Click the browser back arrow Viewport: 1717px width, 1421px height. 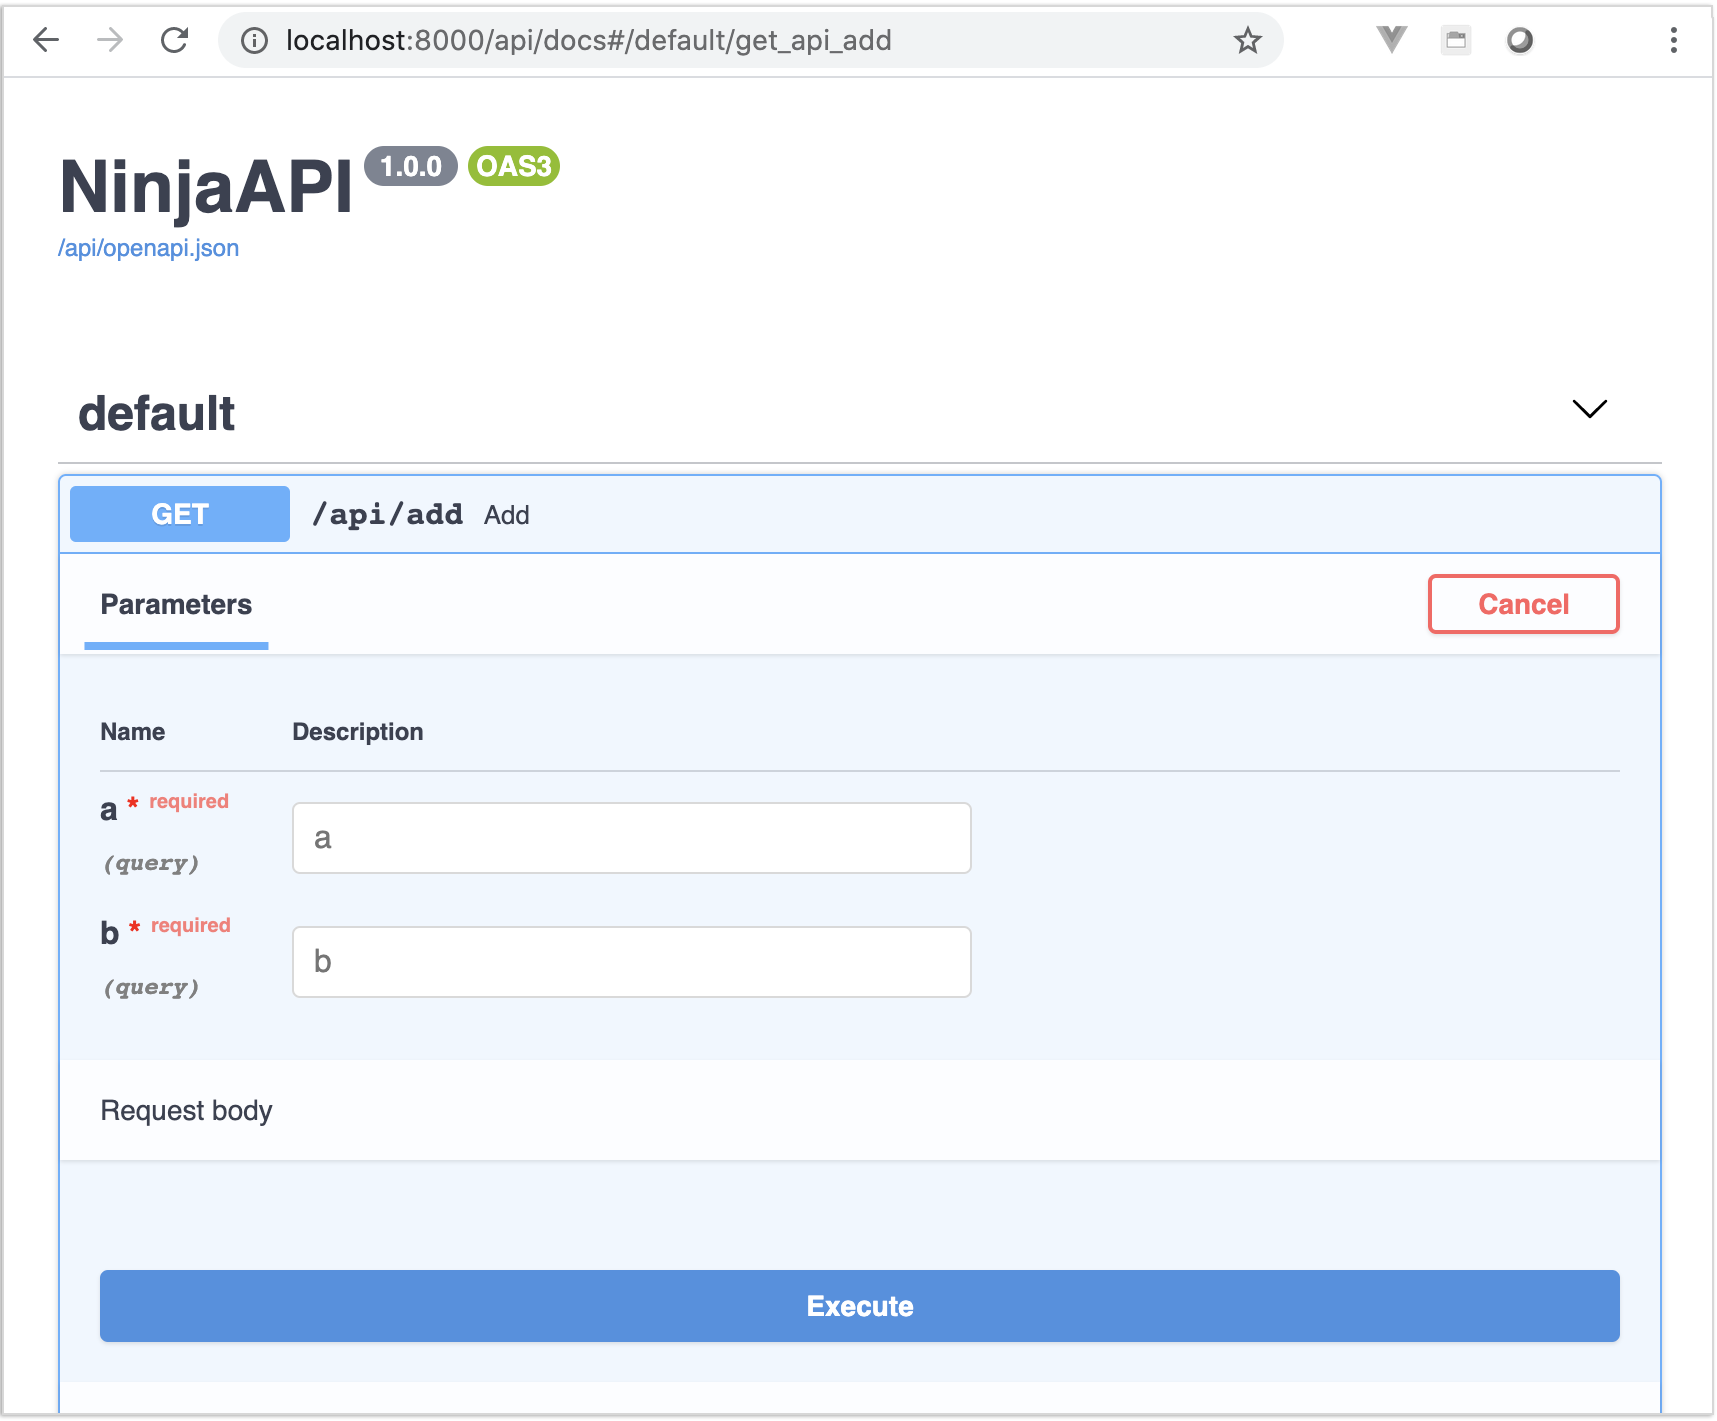44,41
